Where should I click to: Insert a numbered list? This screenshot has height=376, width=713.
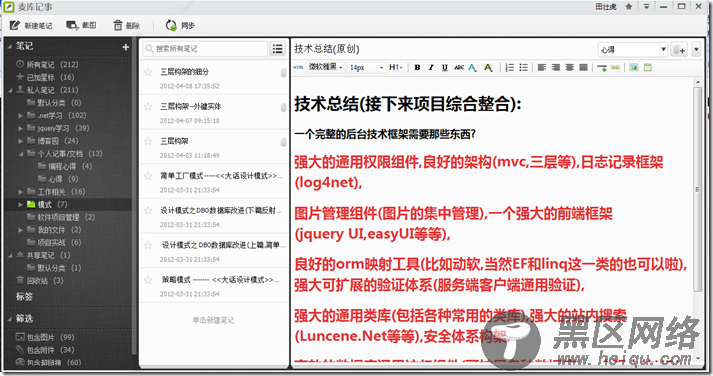pos(510,67)
